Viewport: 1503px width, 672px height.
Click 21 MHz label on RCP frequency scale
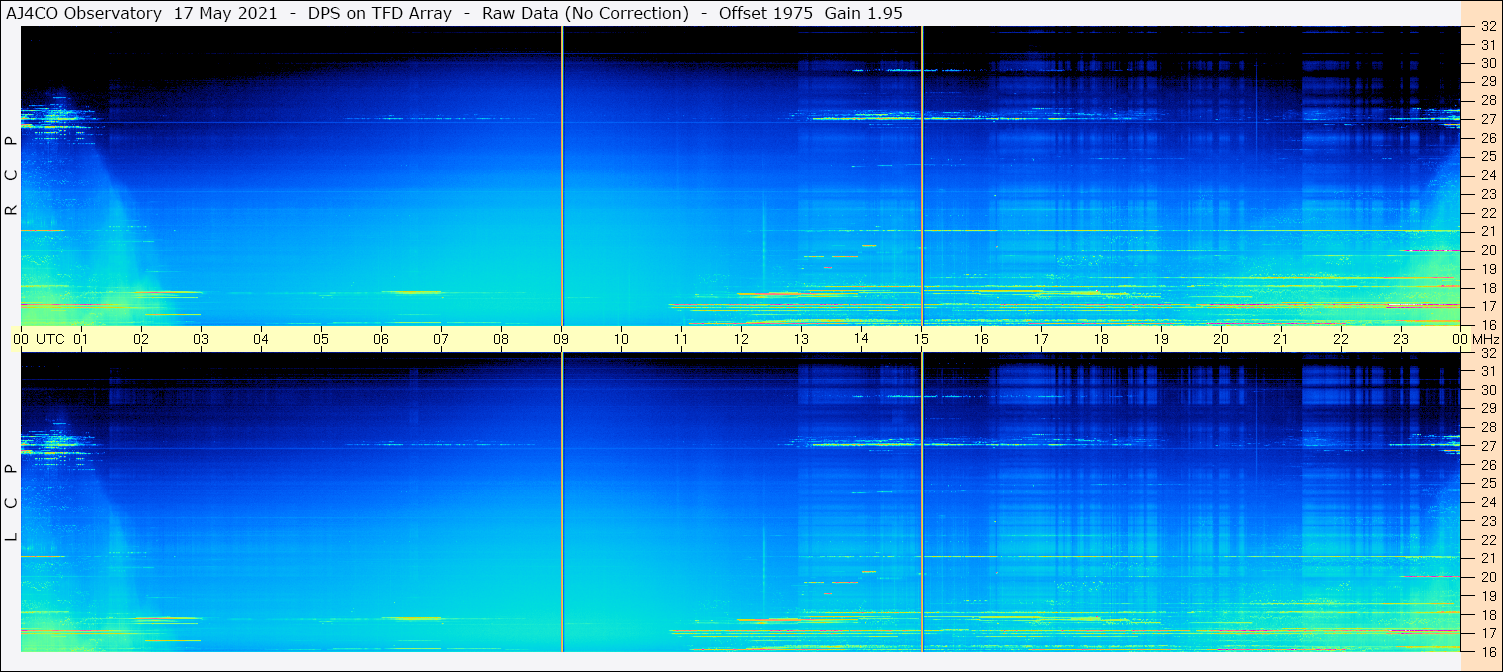click(x=1487, y=232)
